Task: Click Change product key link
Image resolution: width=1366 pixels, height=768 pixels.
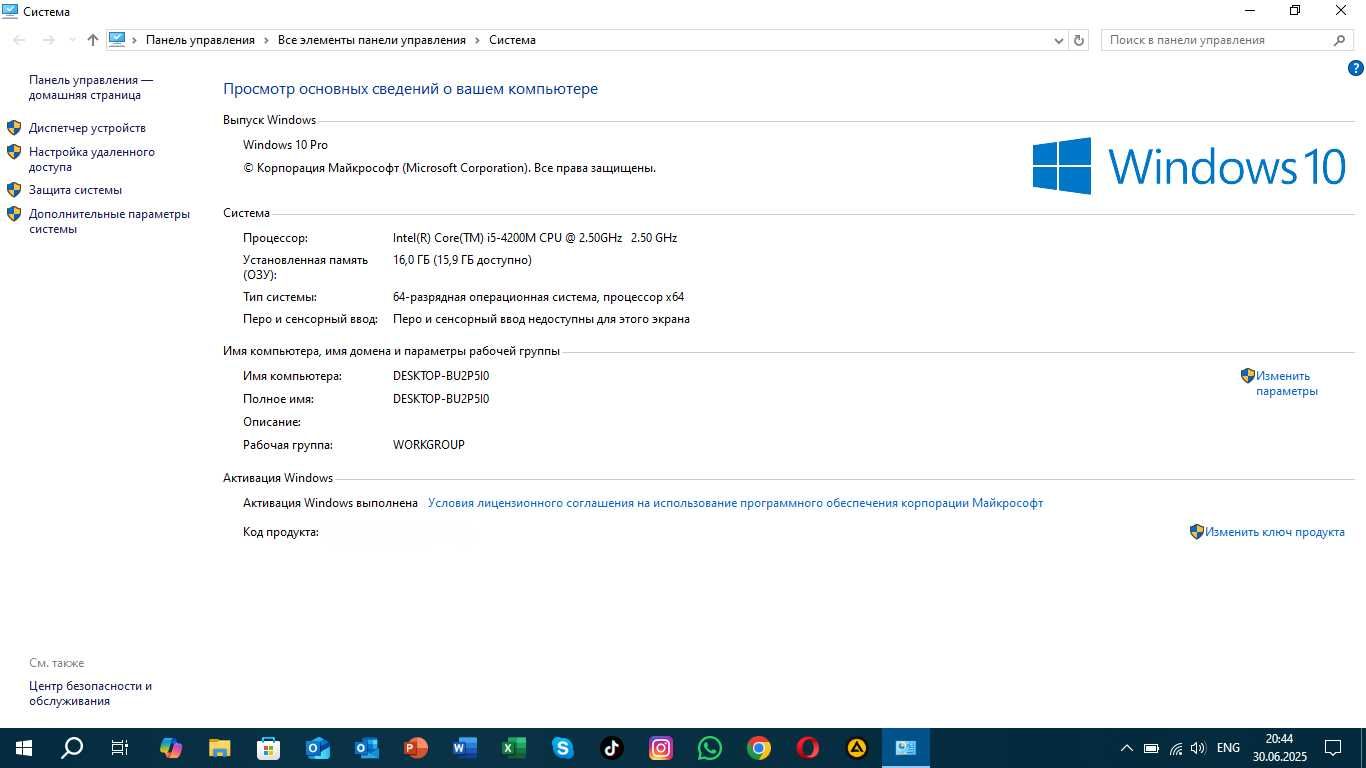Action: tap(1274, 532)
